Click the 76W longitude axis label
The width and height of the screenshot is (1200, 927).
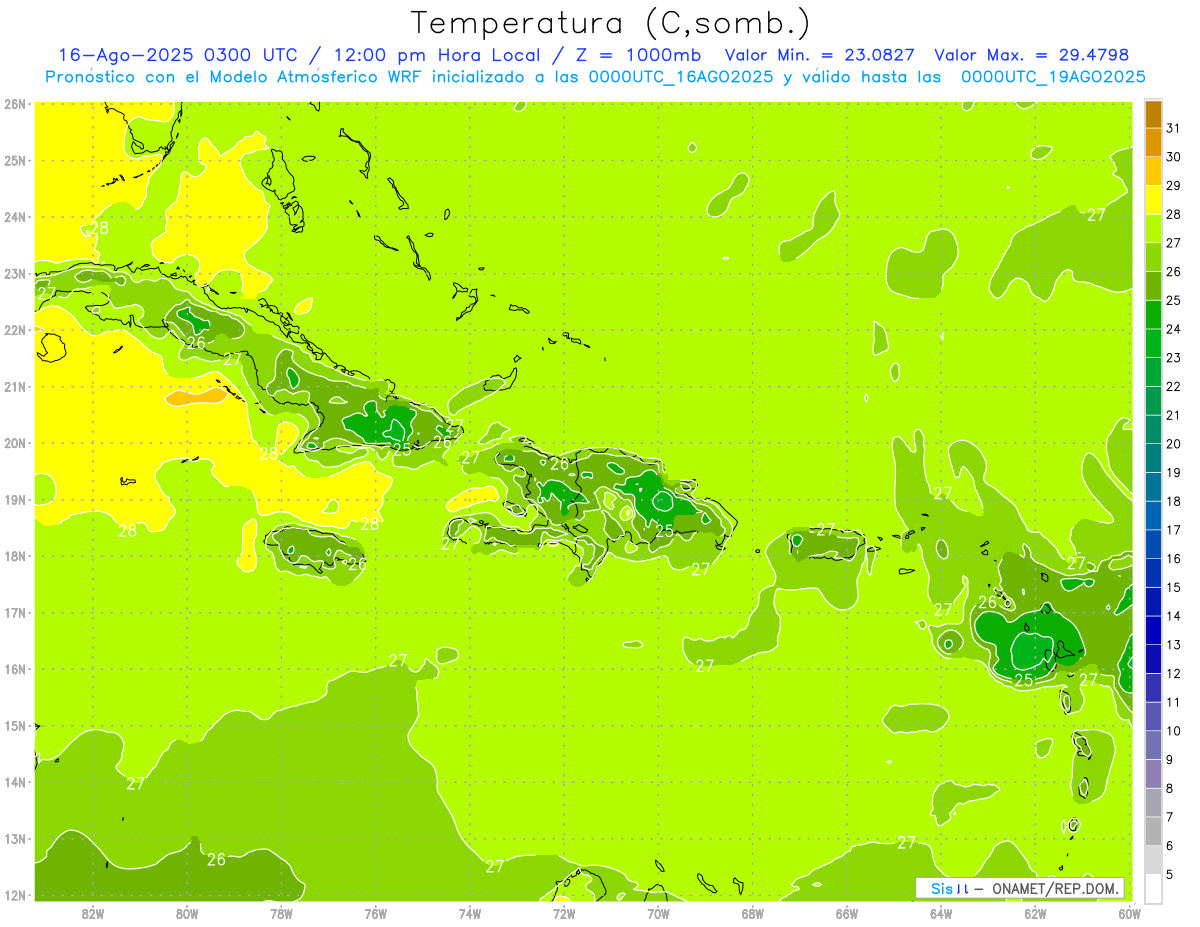(375, 913)
